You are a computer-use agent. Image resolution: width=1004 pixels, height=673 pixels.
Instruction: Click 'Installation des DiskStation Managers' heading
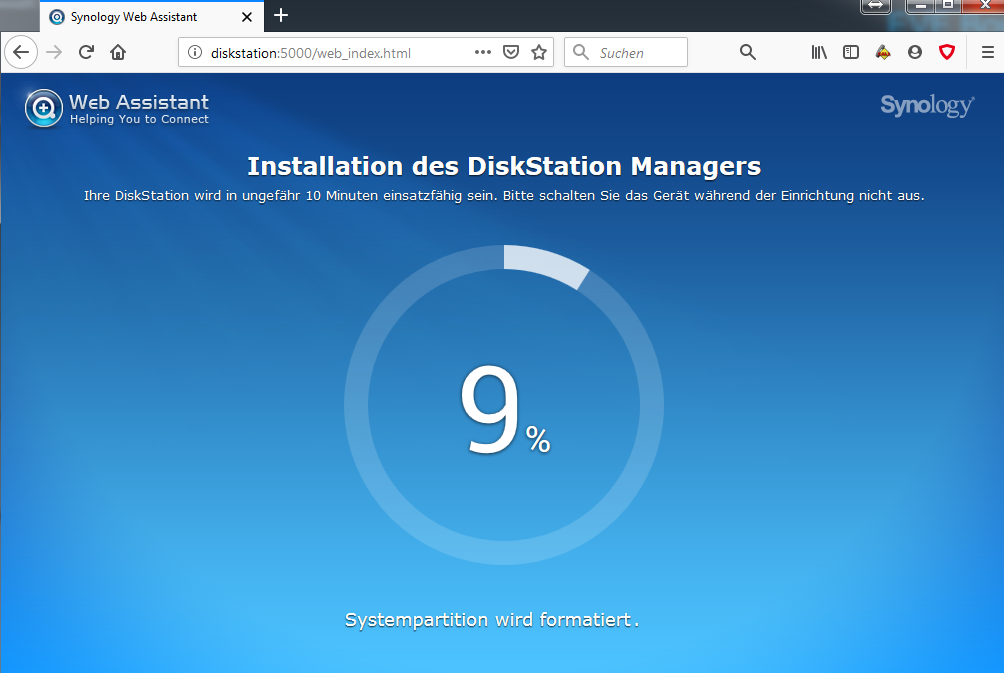504,166
